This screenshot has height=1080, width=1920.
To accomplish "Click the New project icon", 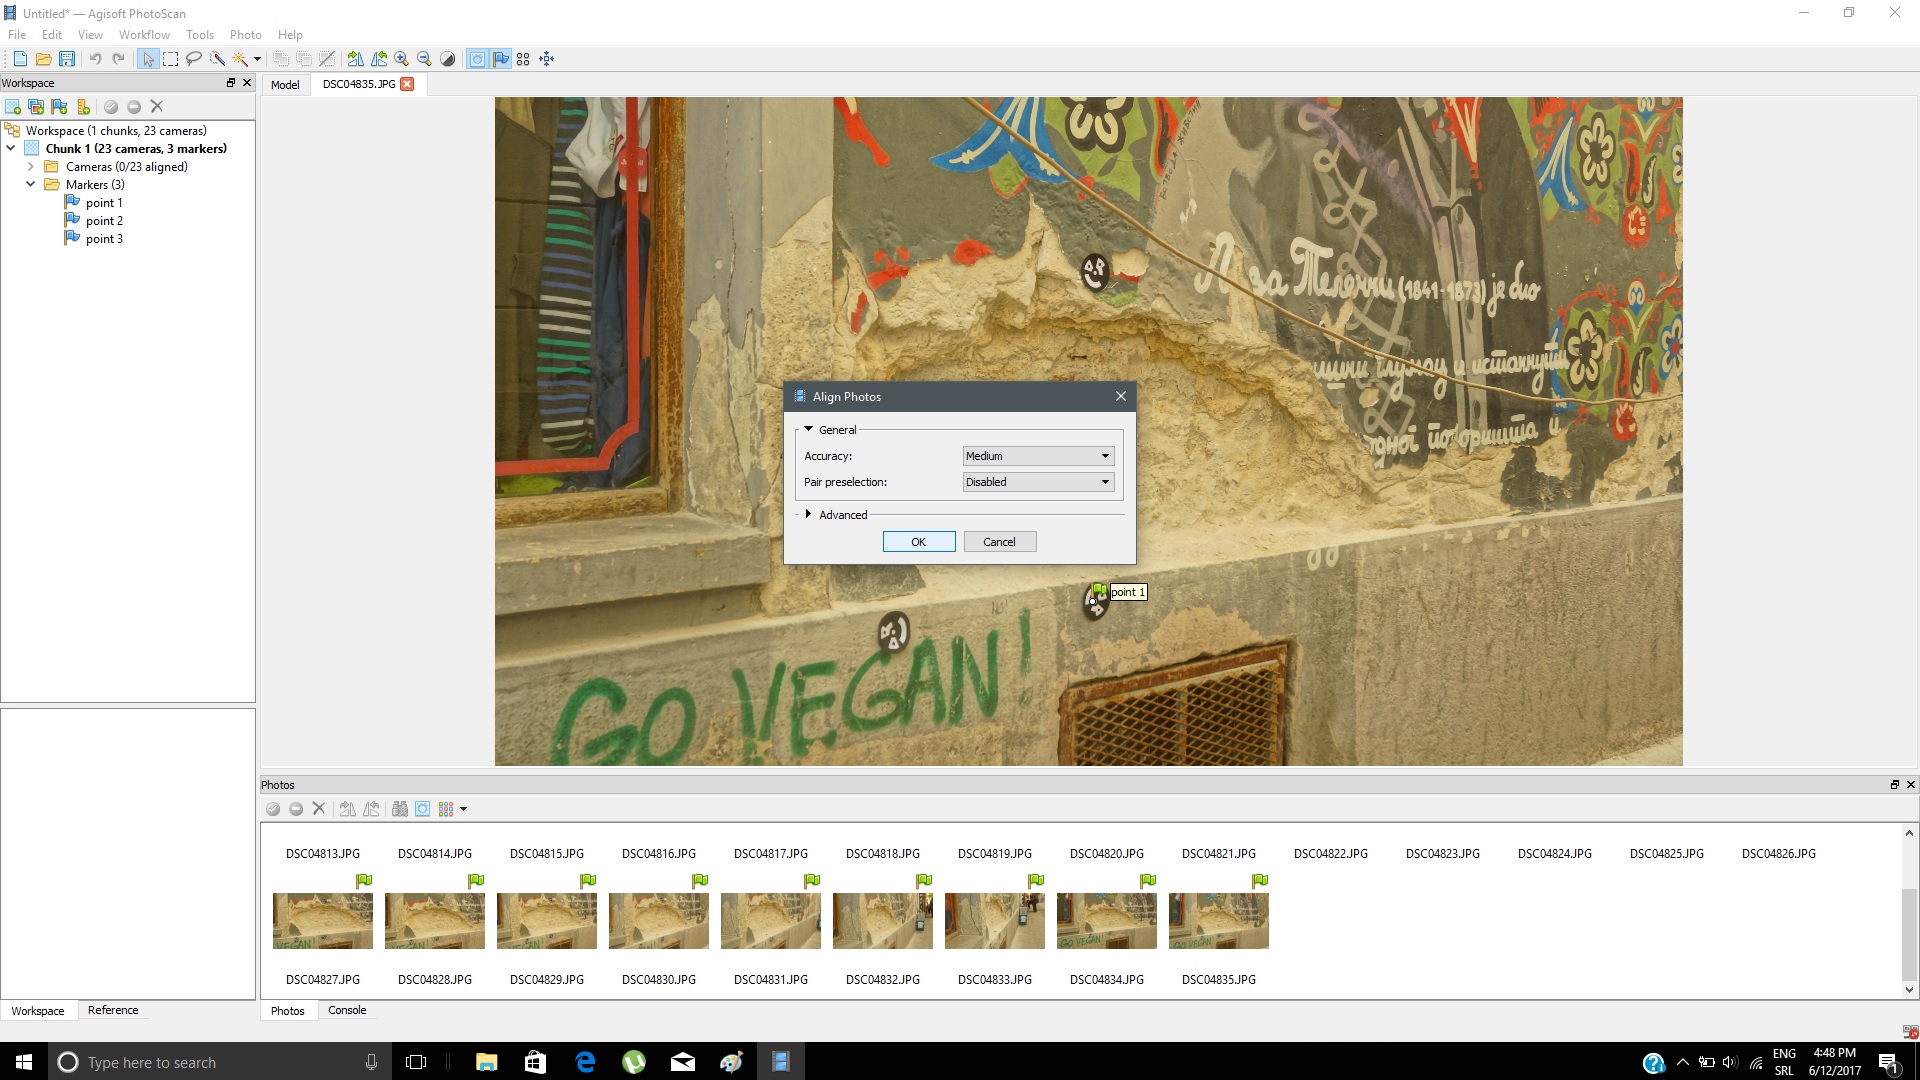I will tap(20, 59).
